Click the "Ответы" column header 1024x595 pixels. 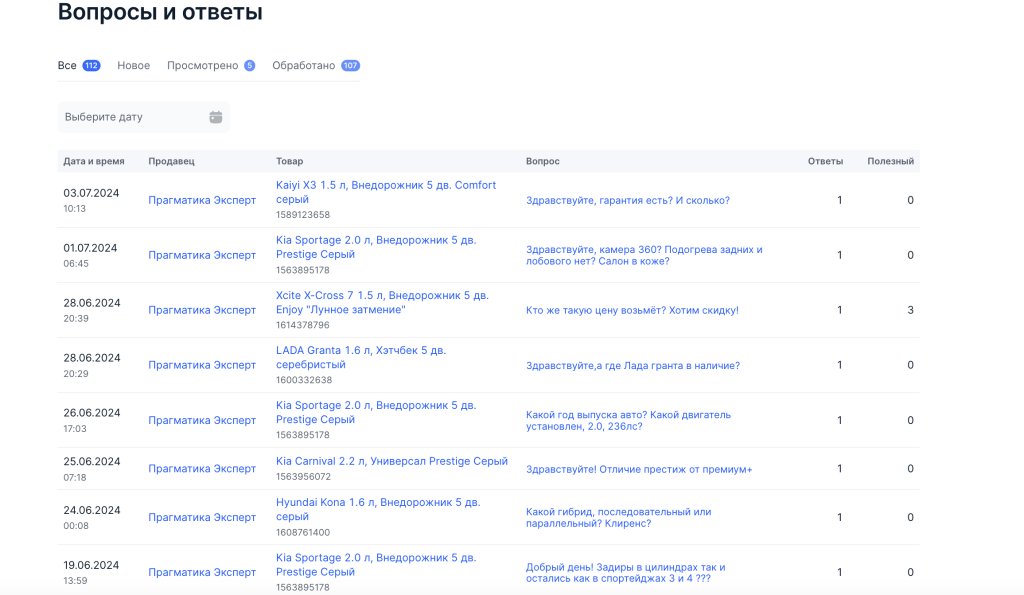point(825,161)
